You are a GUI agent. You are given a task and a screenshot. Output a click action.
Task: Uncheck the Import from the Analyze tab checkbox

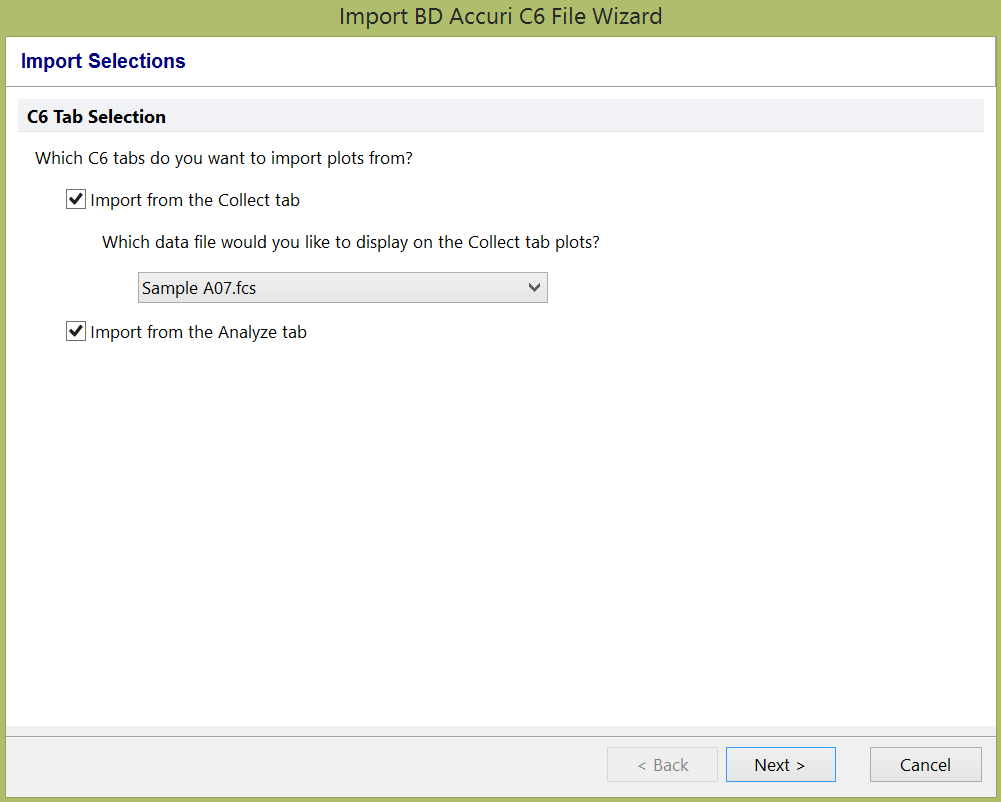76,332
